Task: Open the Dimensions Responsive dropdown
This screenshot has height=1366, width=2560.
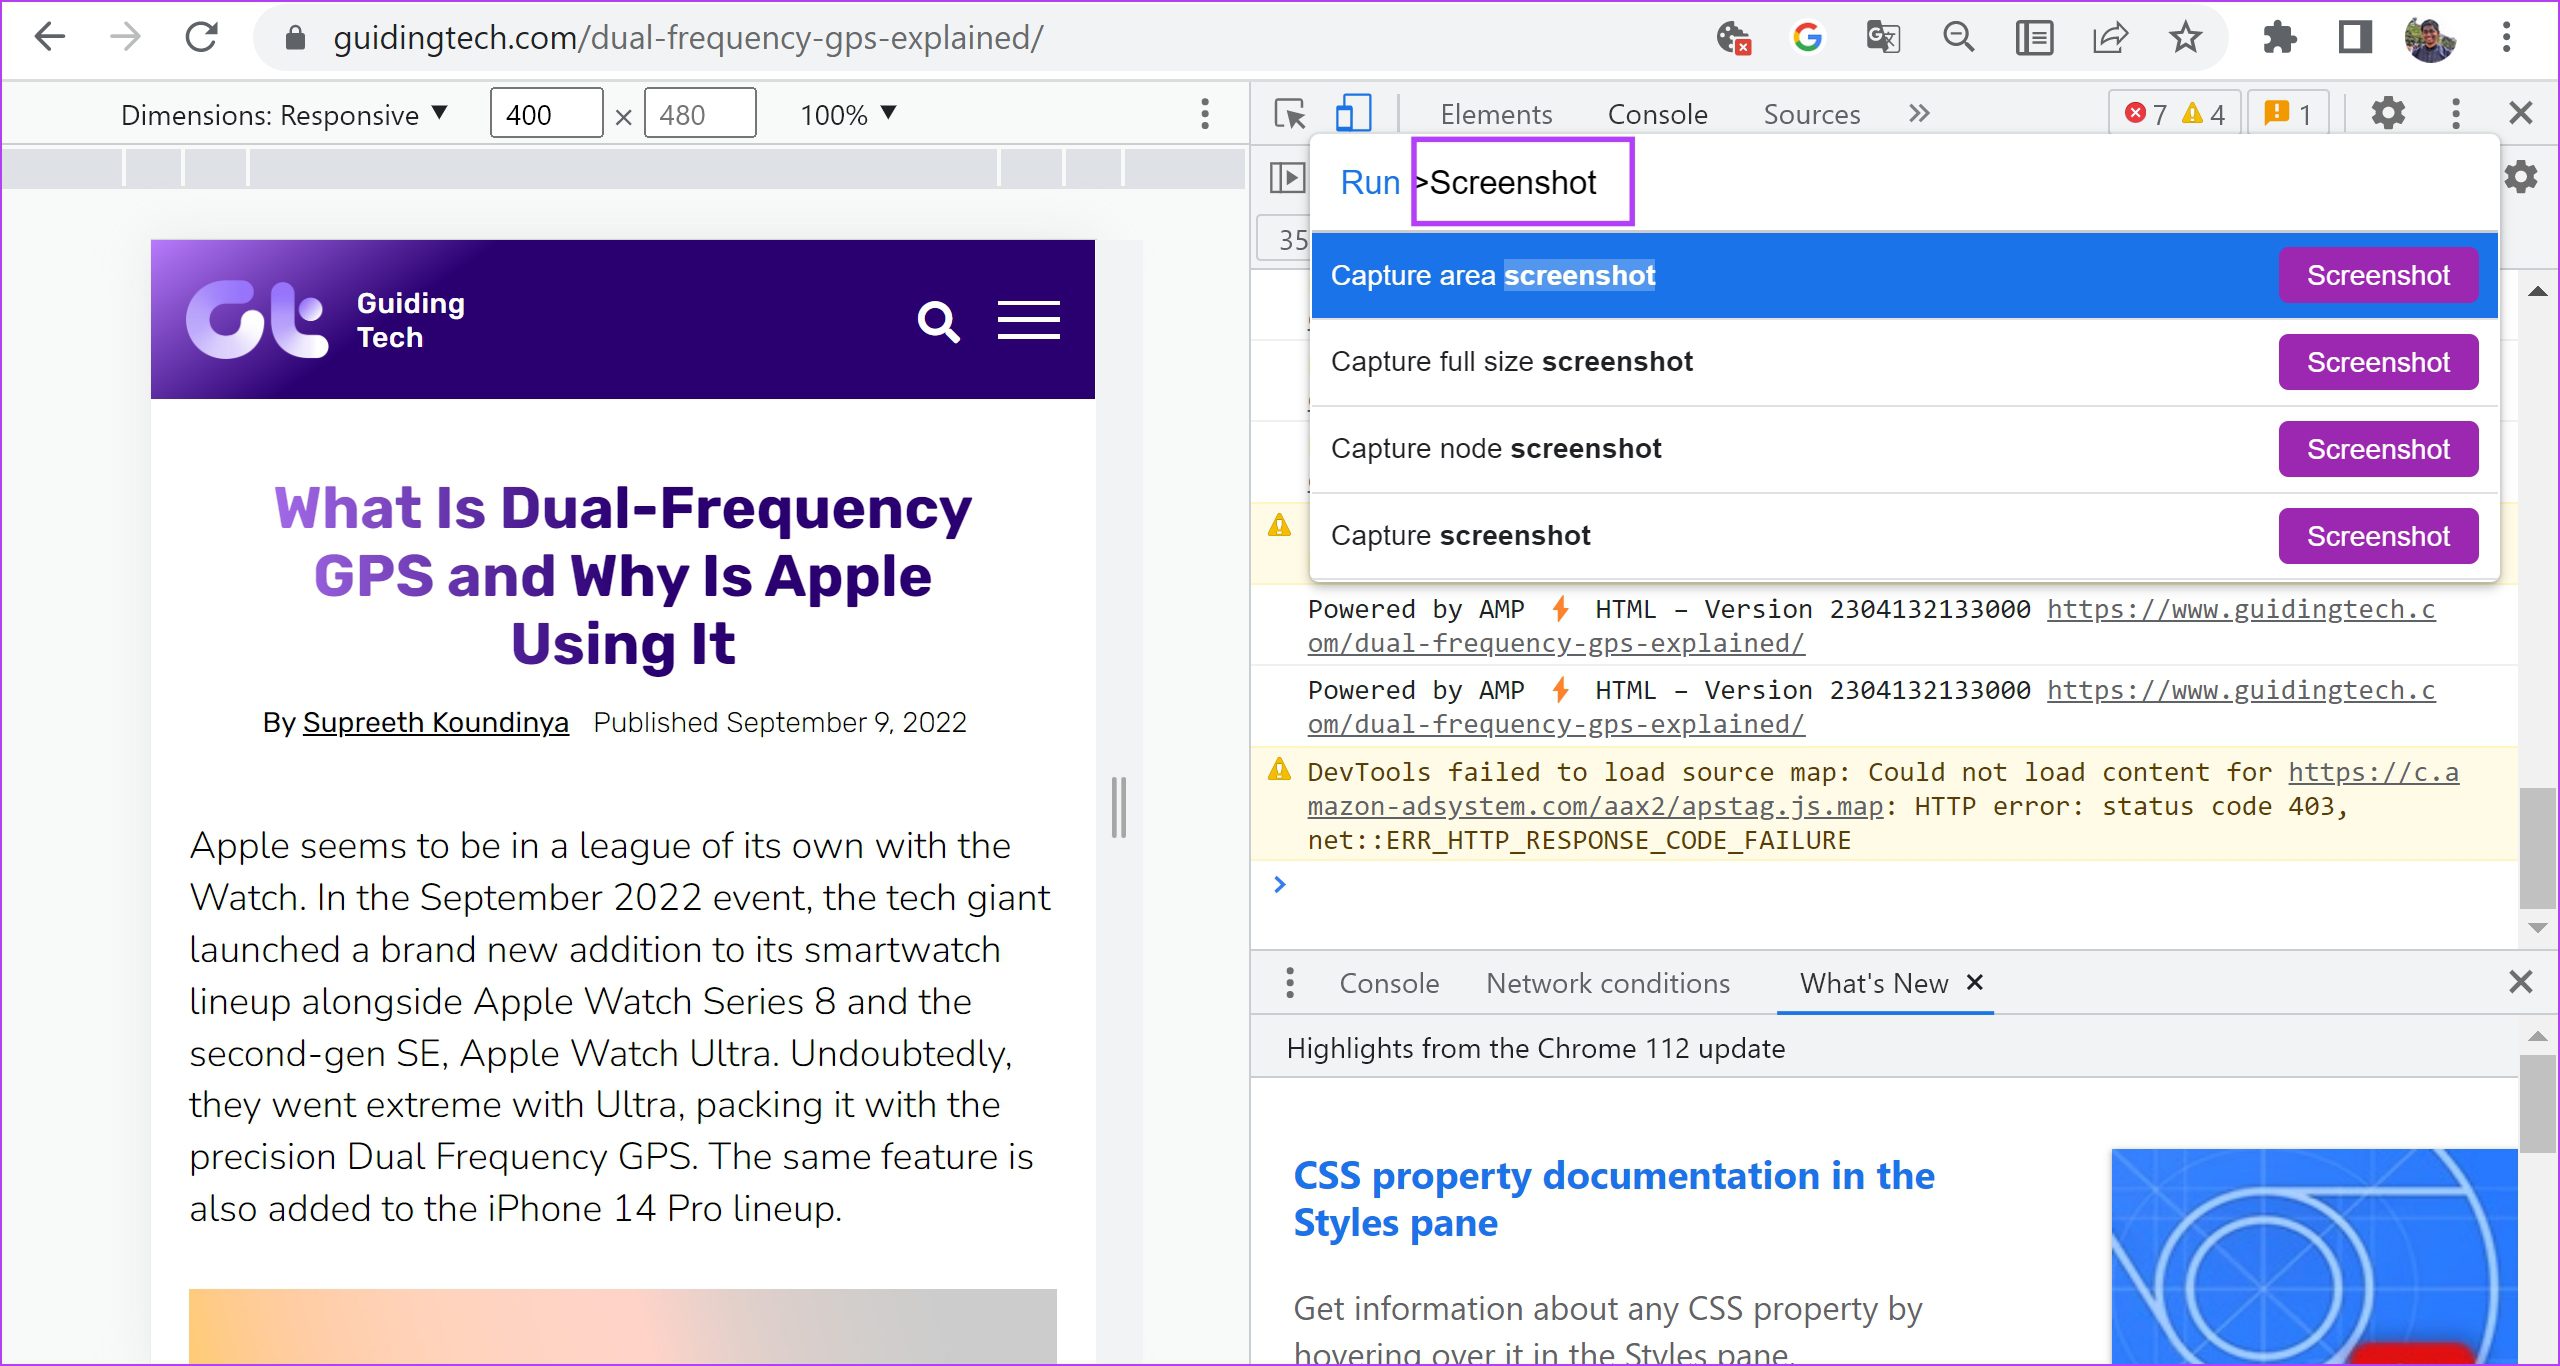Action: (283, 114)
